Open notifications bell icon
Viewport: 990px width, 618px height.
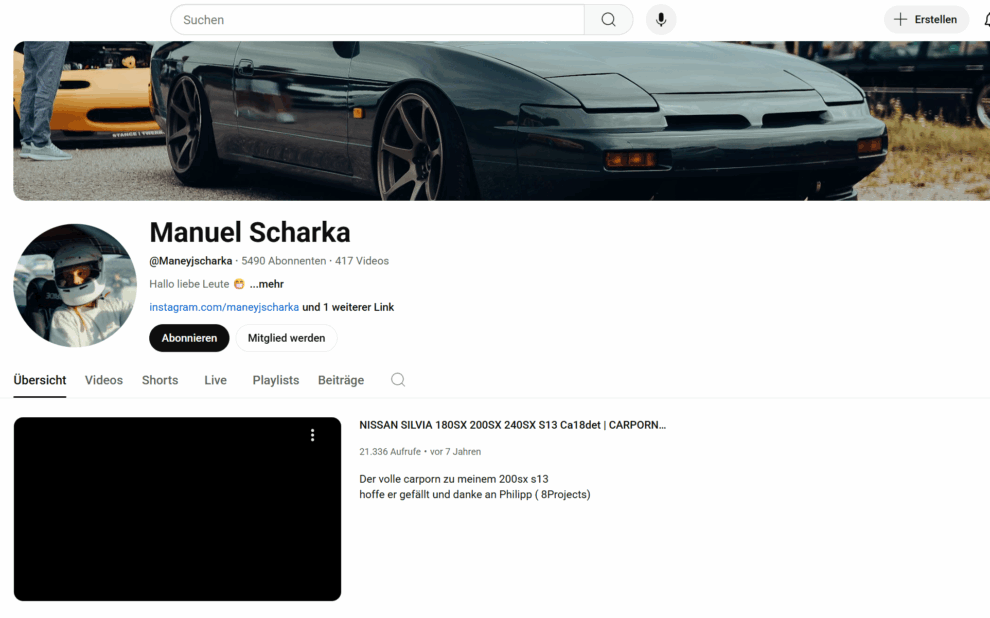(987, 20)
